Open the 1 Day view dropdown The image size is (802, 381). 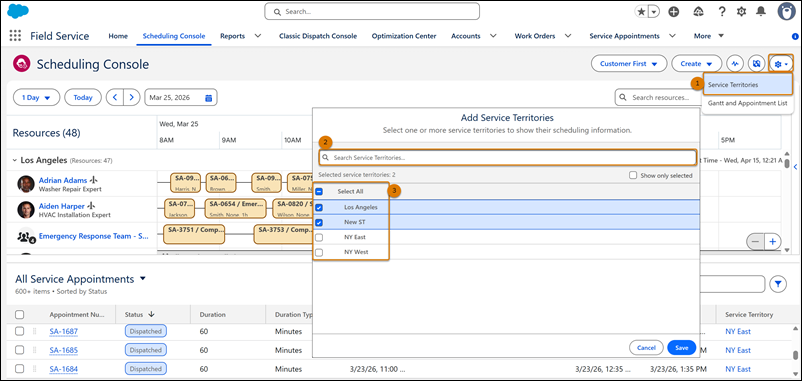[x=36, y=98]
